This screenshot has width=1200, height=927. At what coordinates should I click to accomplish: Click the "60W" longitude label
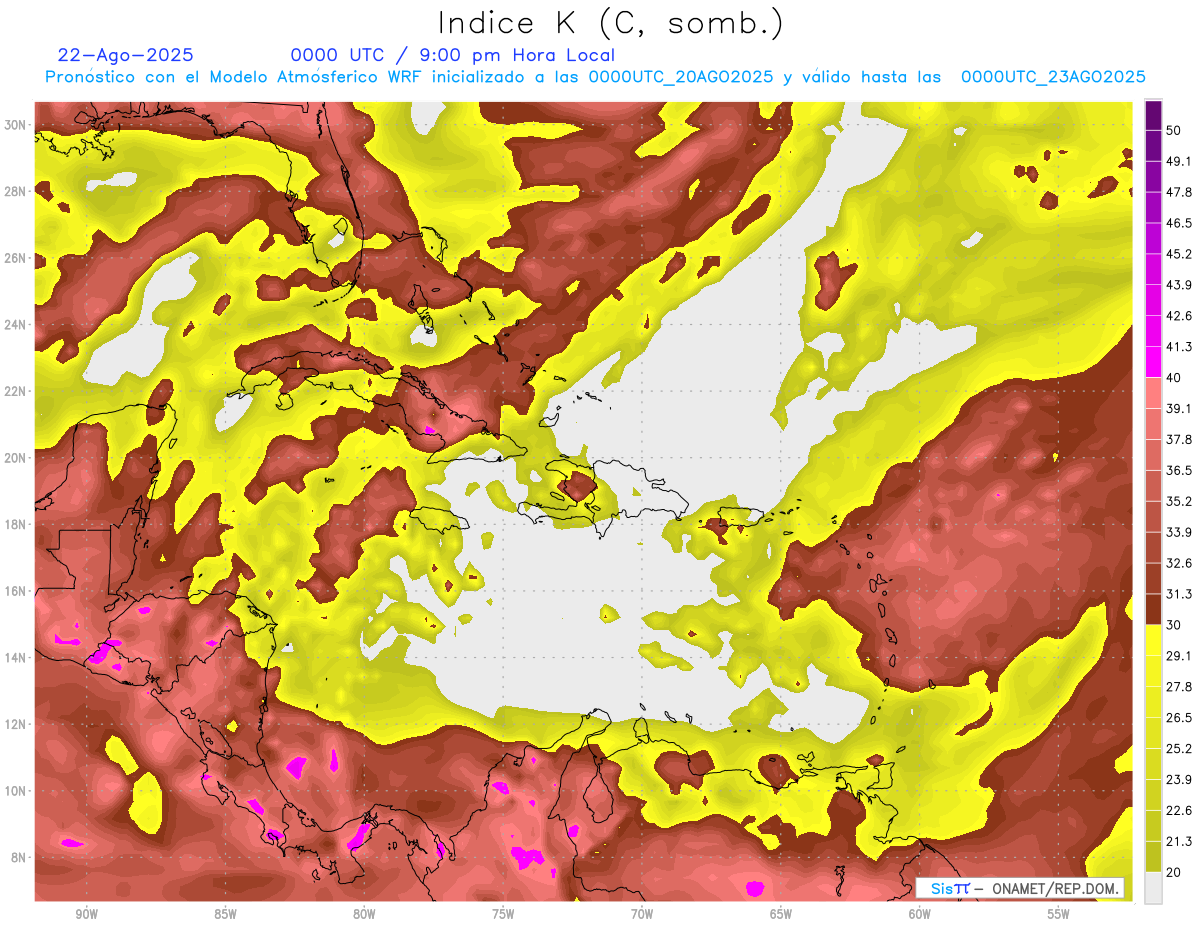point(920,914)
